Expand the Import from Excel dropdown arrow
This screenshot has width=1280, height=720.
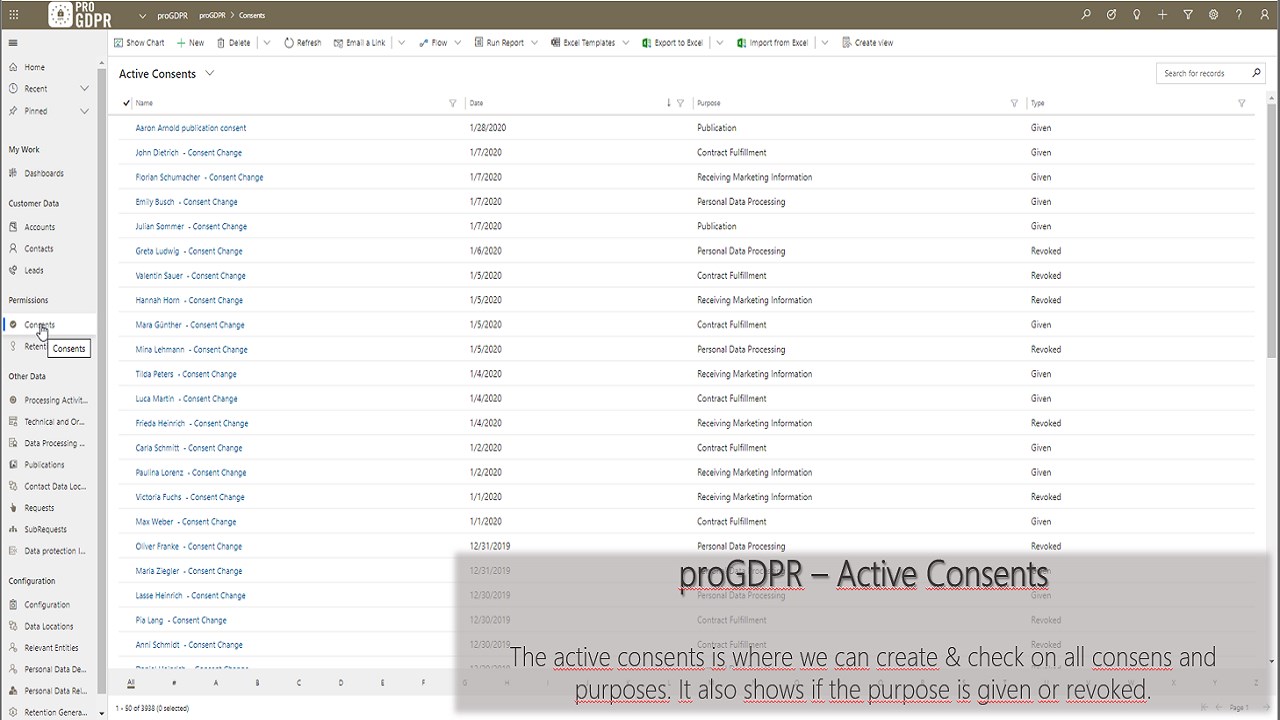[x=825, y=43]
